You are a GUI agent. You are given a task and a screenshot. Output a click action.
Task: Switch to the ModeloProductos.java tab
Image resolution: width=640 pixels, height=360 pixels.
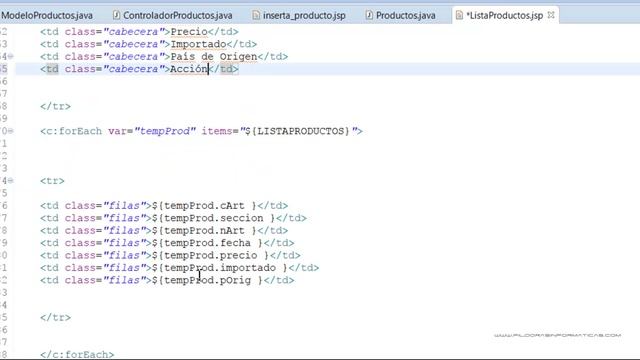(46, 16)
